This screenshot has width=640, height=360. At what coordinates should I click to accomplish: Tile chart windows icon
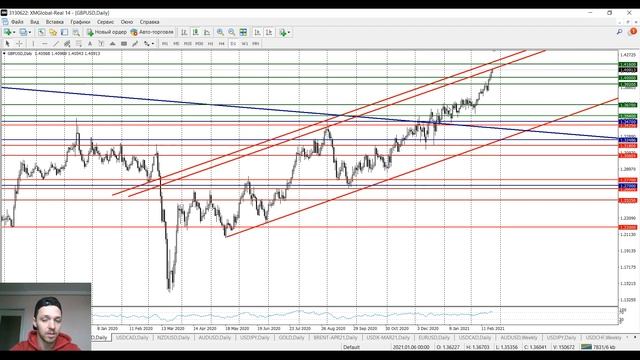tap(243, 32)
